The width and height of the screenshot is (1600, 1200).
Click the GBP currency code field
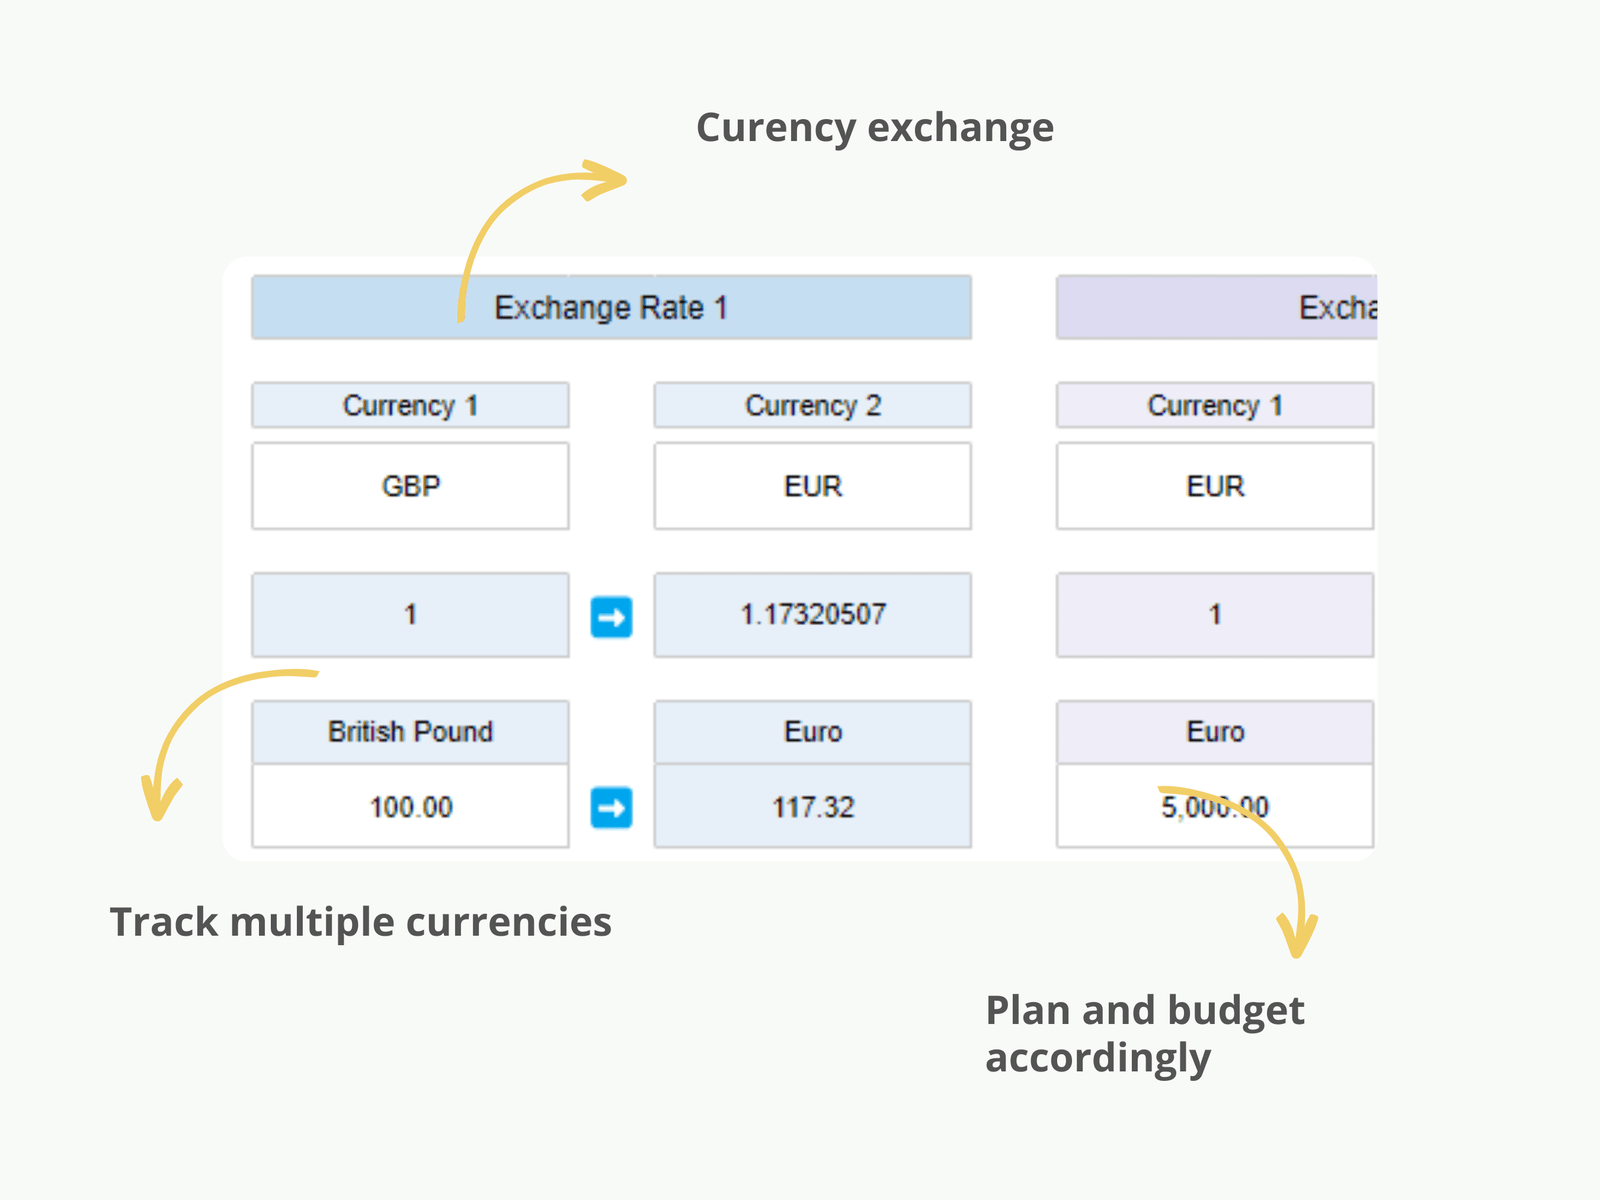pyautogui.click(x=410, y=486)
